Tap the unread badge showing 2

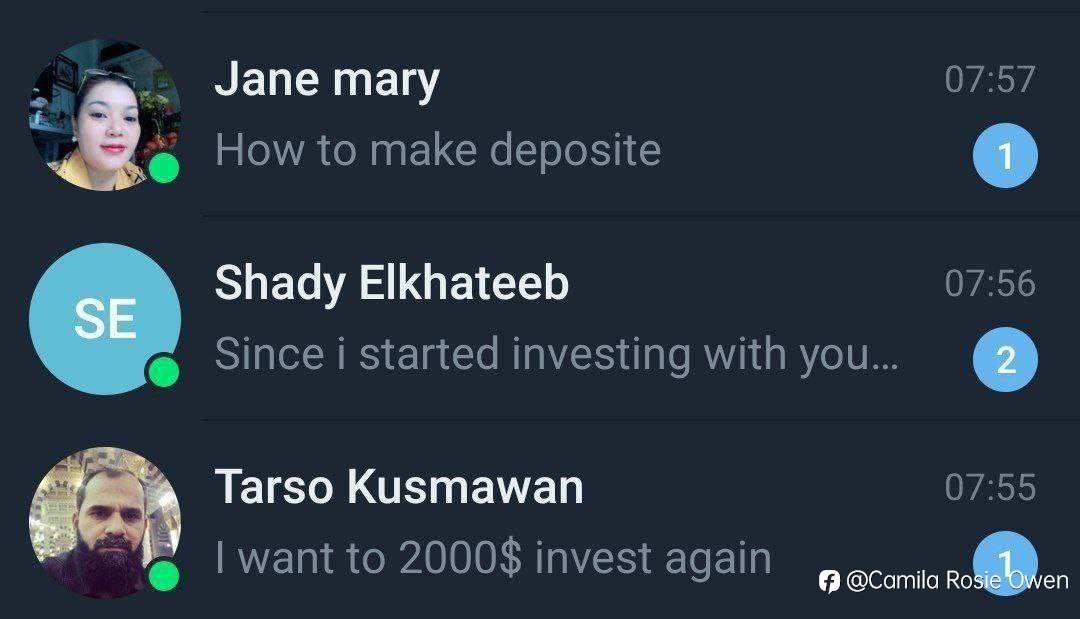(1005, 360)
